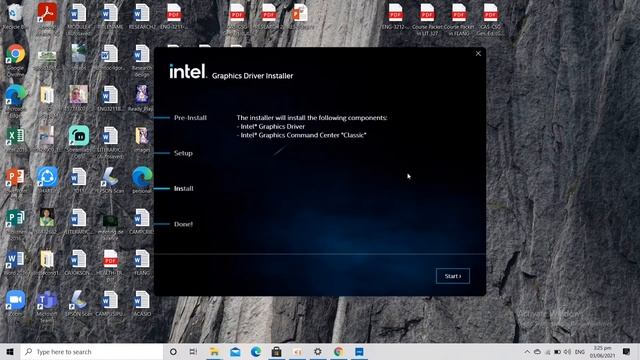Open Microsoft Edge from the taskbar
The image size is (640, 360).
pos(256,352)
